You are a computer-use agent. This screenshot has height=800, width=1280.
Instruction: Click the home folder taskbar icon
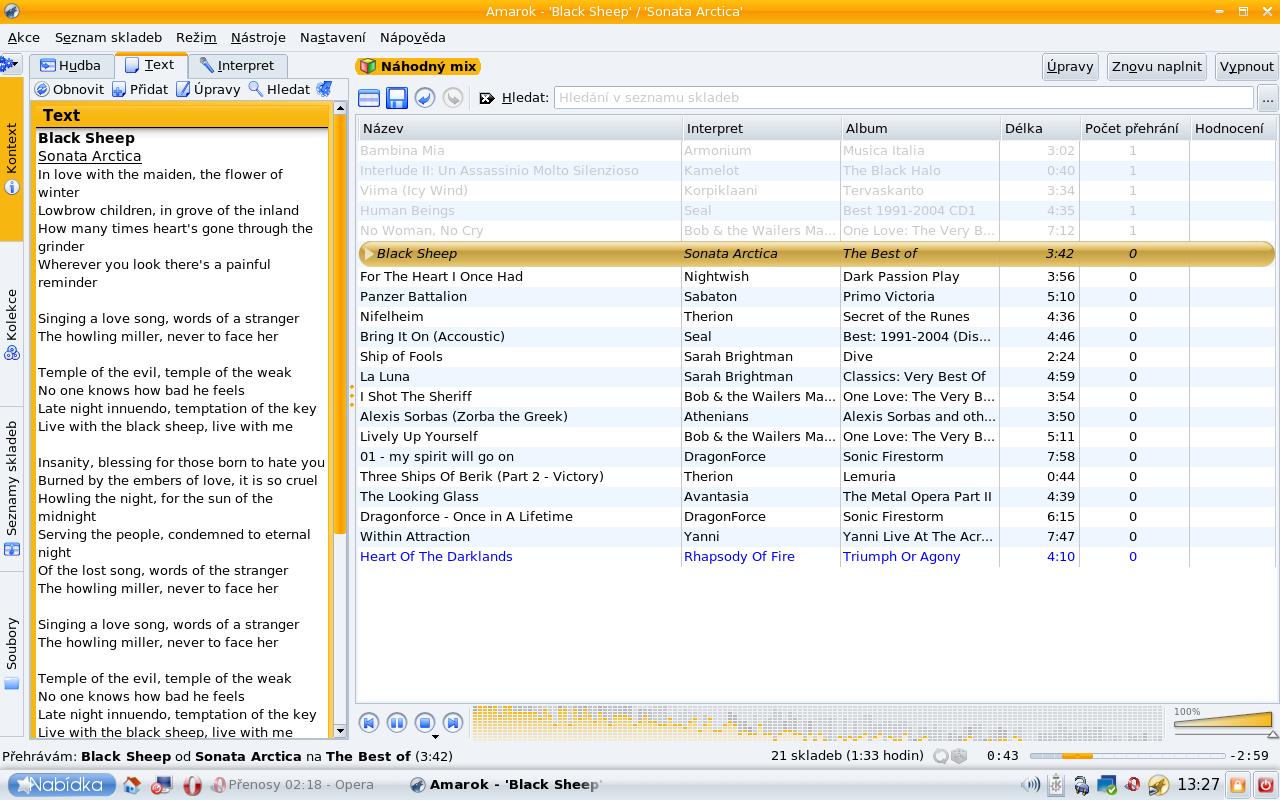click(x=132, y=785)
